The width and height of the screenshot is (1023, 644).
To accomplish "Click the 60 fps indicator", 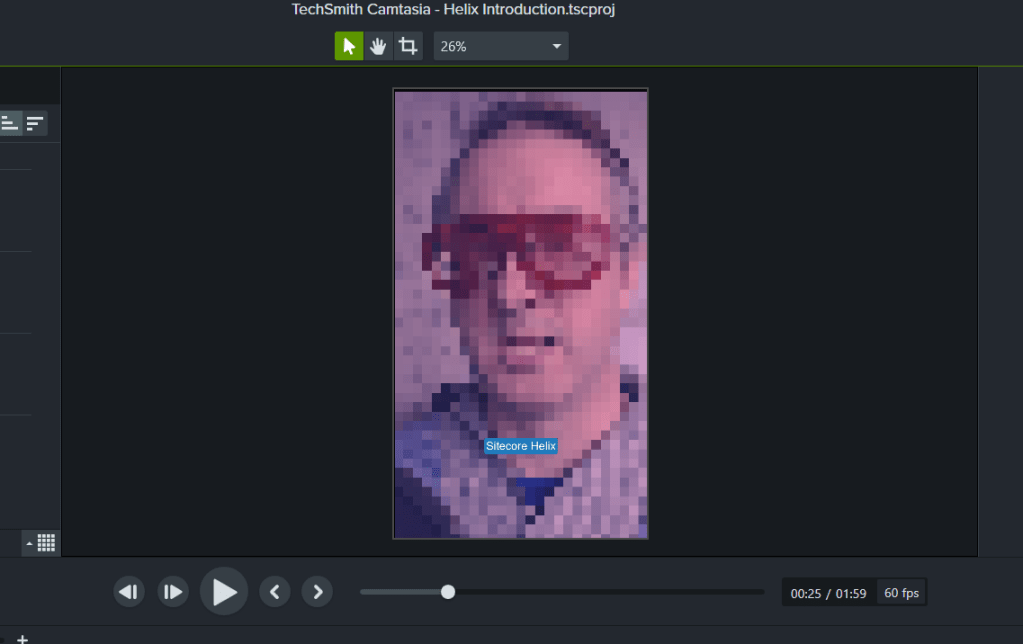I will pyautogui.click(x=900, y=592).
